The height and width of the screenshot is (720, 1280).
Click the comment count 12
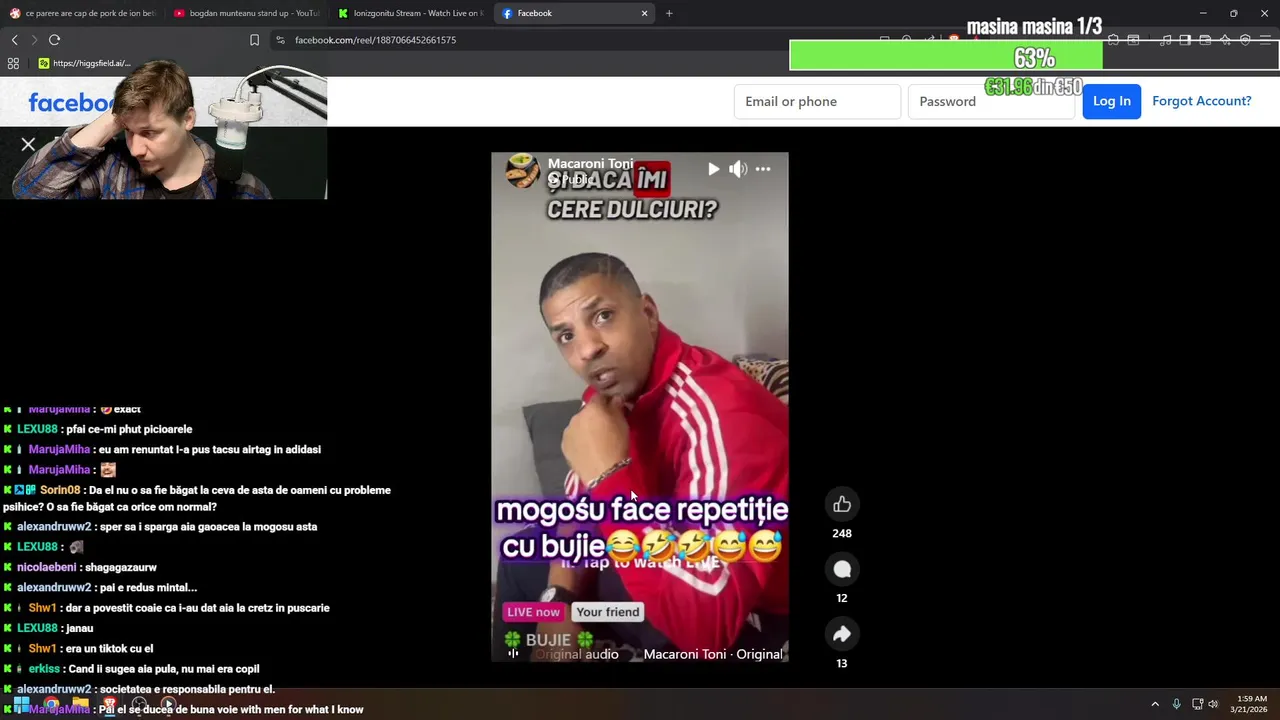click(x=842, y=598)
